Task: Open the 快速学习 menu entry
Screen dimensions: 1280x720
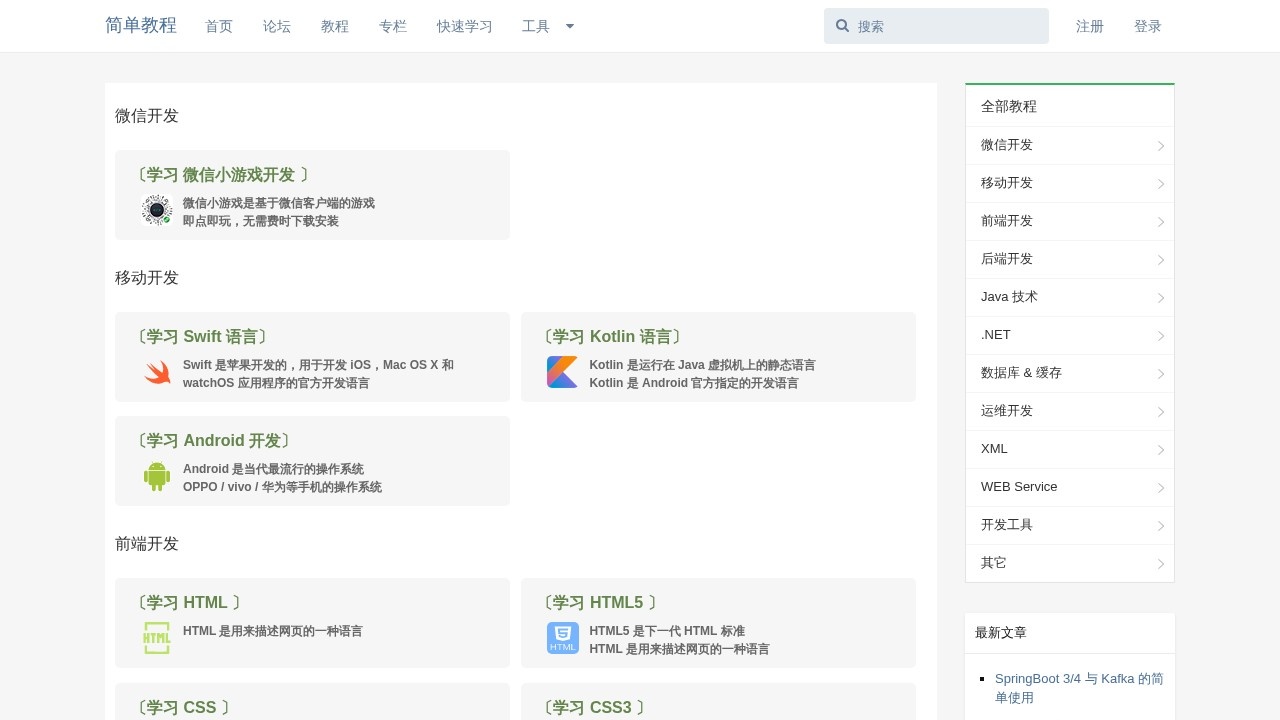Action: [x=464, y=27]
